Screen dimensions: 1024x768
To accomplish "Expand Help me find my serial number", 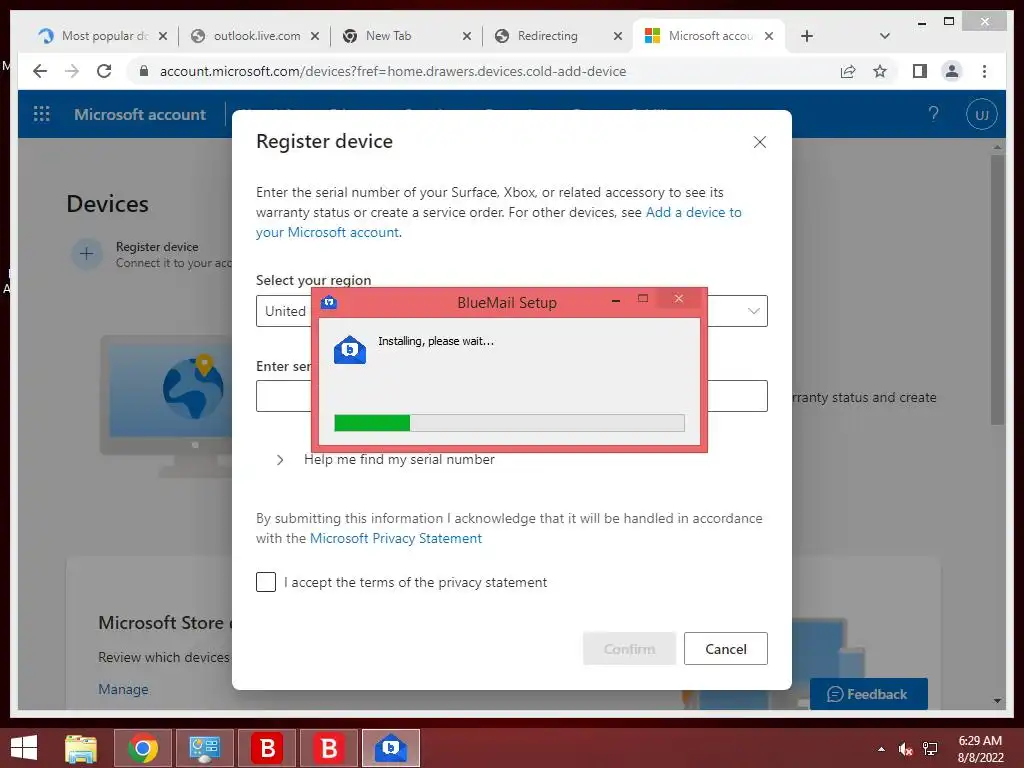I will pos(386,459).
